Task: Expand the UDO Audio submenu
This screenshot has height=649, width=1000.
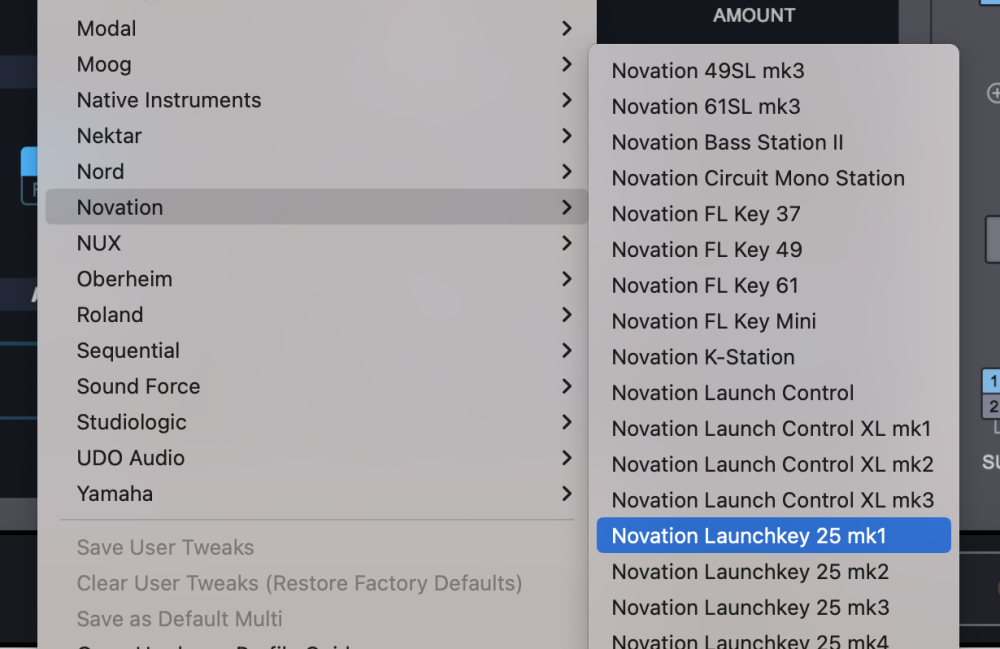Action: [131, 458]
